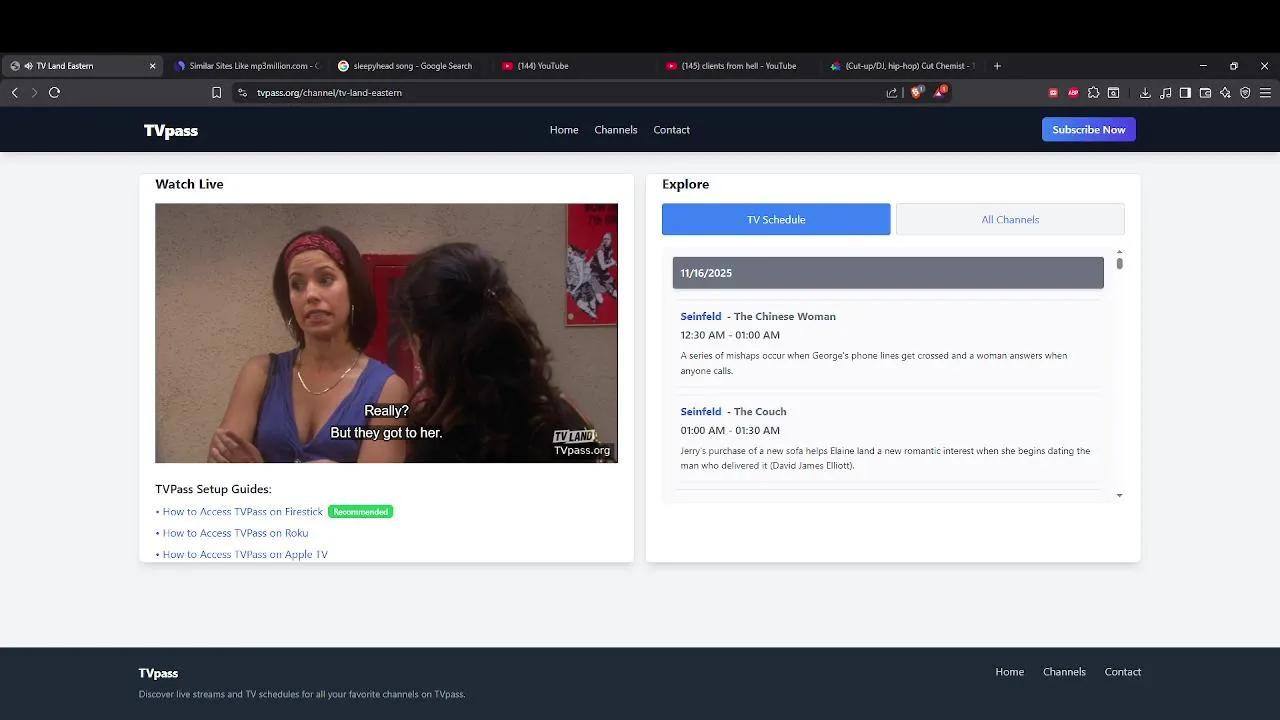Open the Brave VPN shield icon
Screen dimensions: 1280x720
pyautogui.click(x=1245, y=92)
